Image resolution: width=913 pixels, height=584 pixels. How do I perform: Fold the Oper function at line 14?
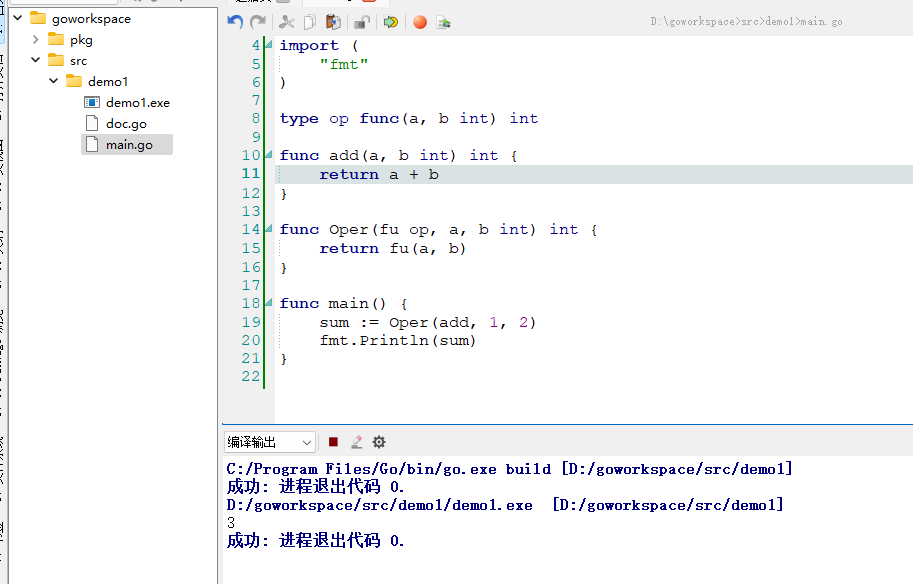pos(268,228)
